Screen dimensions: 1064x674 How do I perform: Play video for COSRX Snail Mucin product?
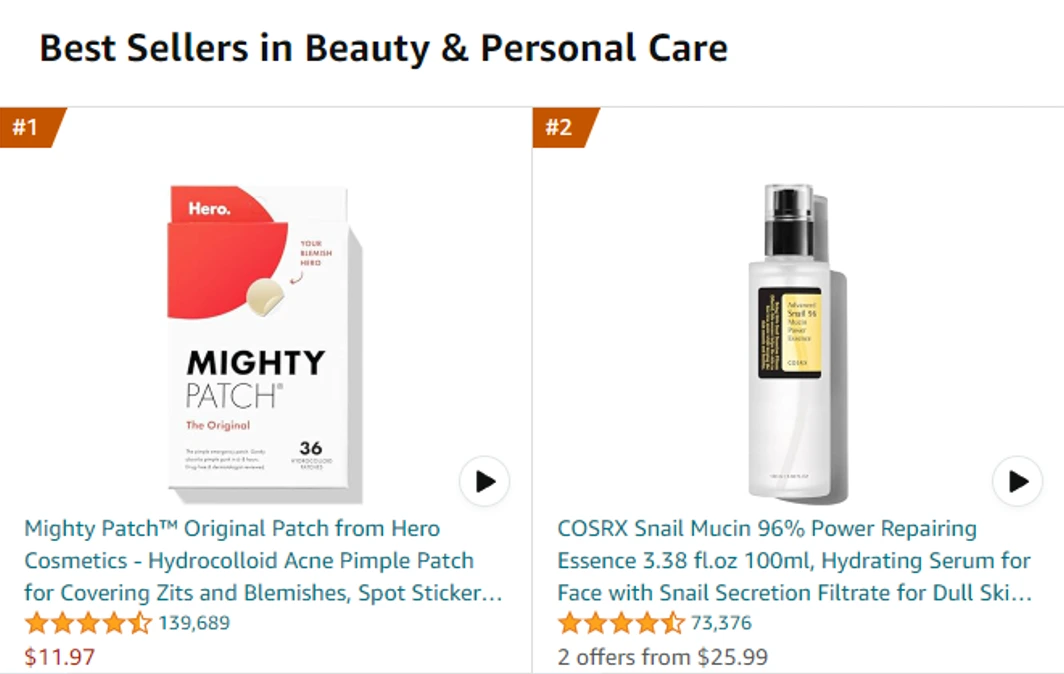coord(1017,481)
